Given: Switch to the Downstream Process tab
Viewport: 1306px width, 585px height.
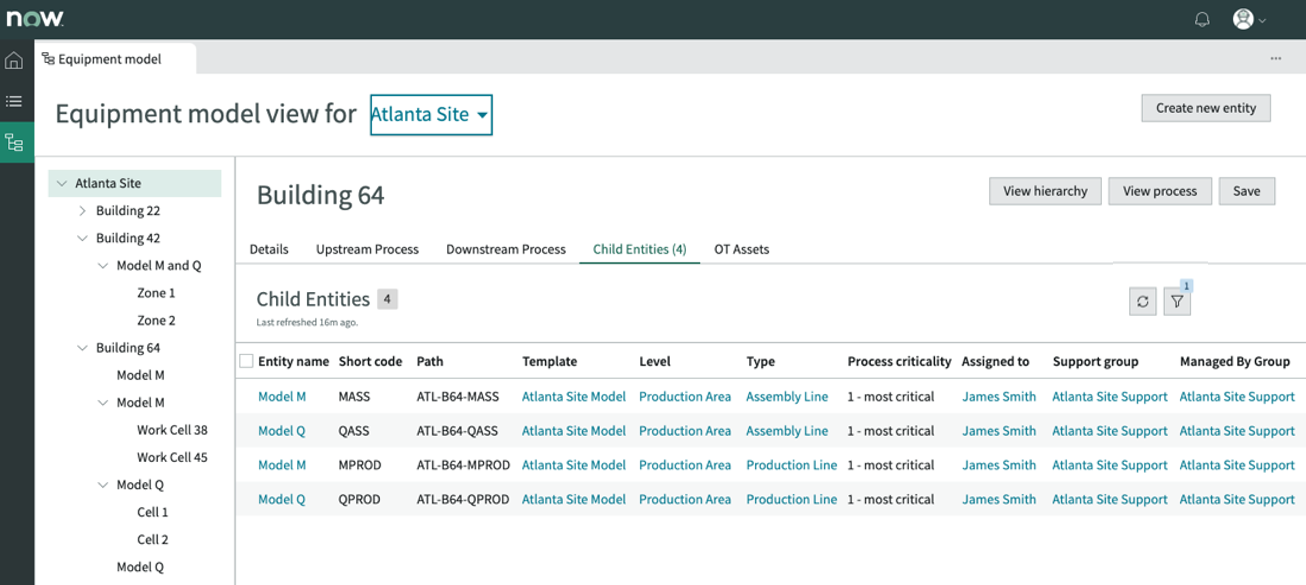Looking at the screenshot, I should [x=506, y=249].
